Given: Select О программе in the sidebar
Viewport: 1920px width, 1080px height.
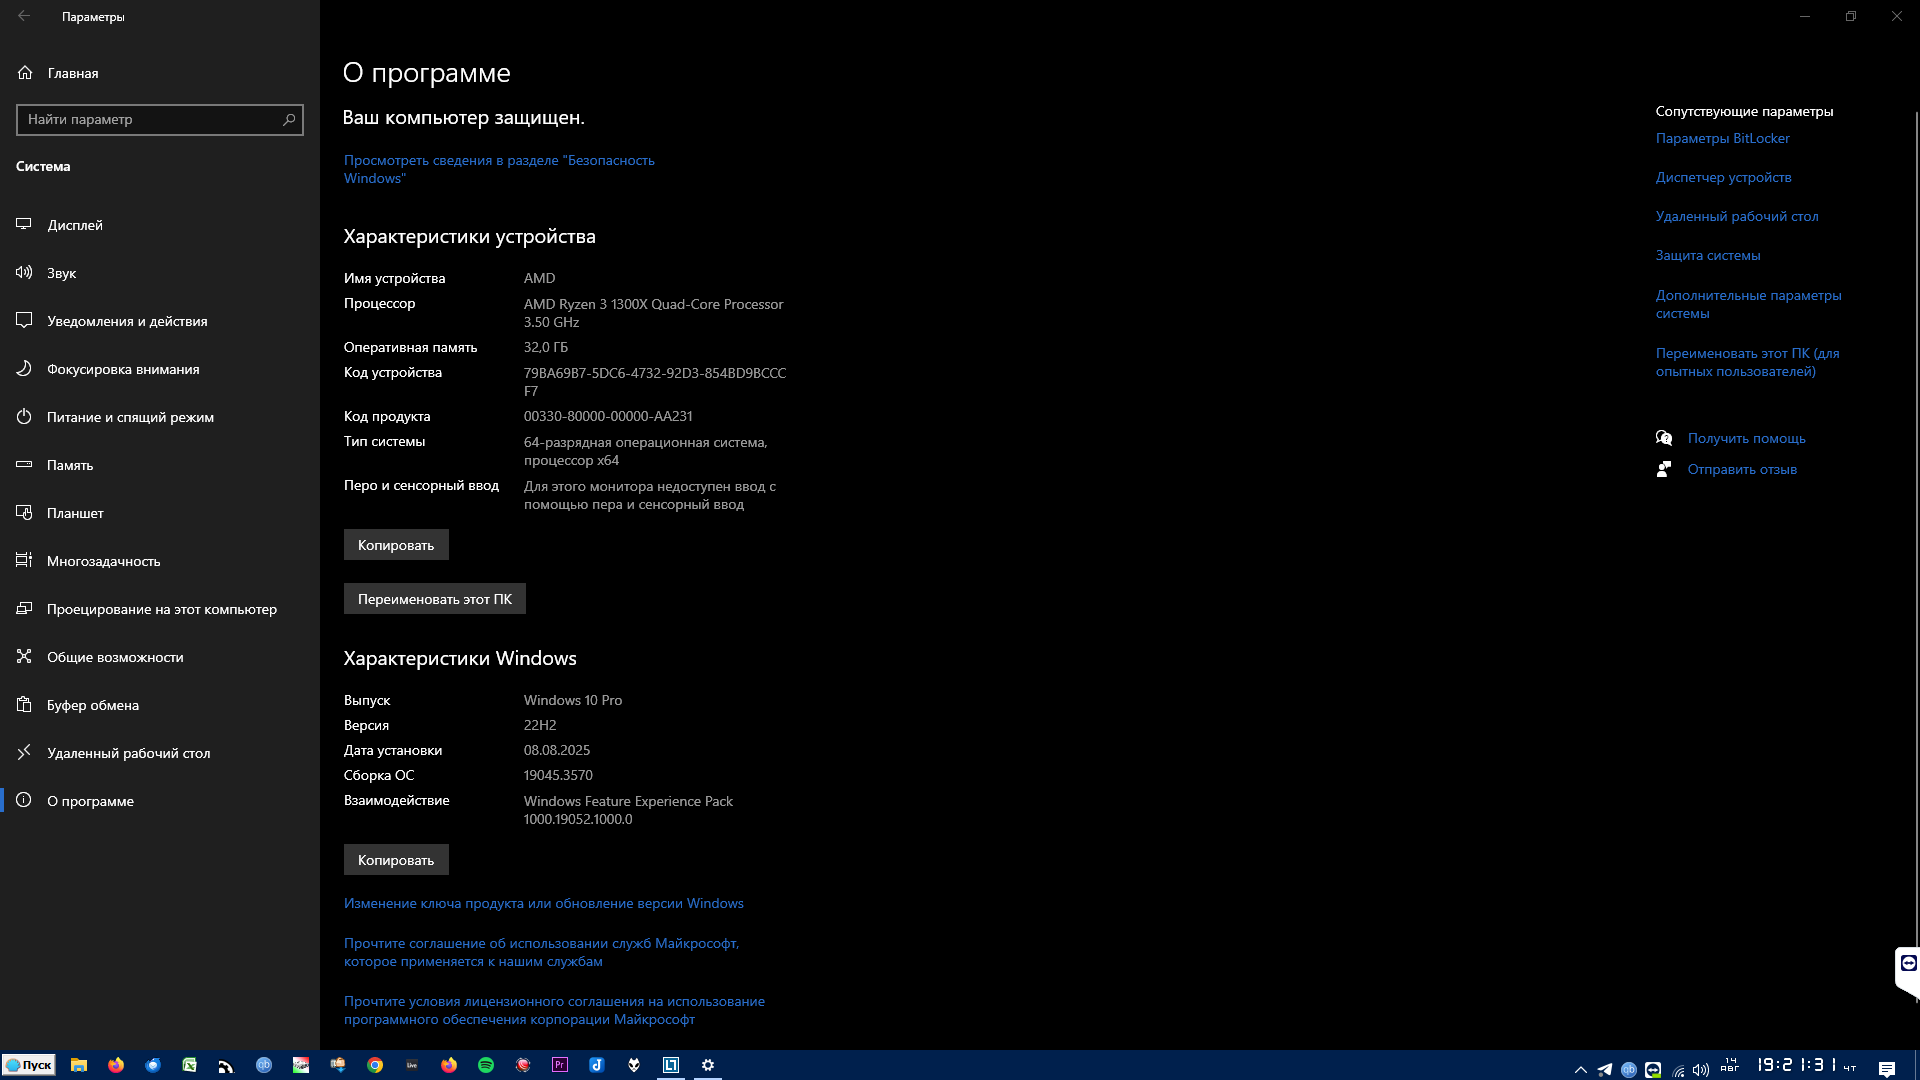Looking at the screenshot, I should tap(160, 801).
